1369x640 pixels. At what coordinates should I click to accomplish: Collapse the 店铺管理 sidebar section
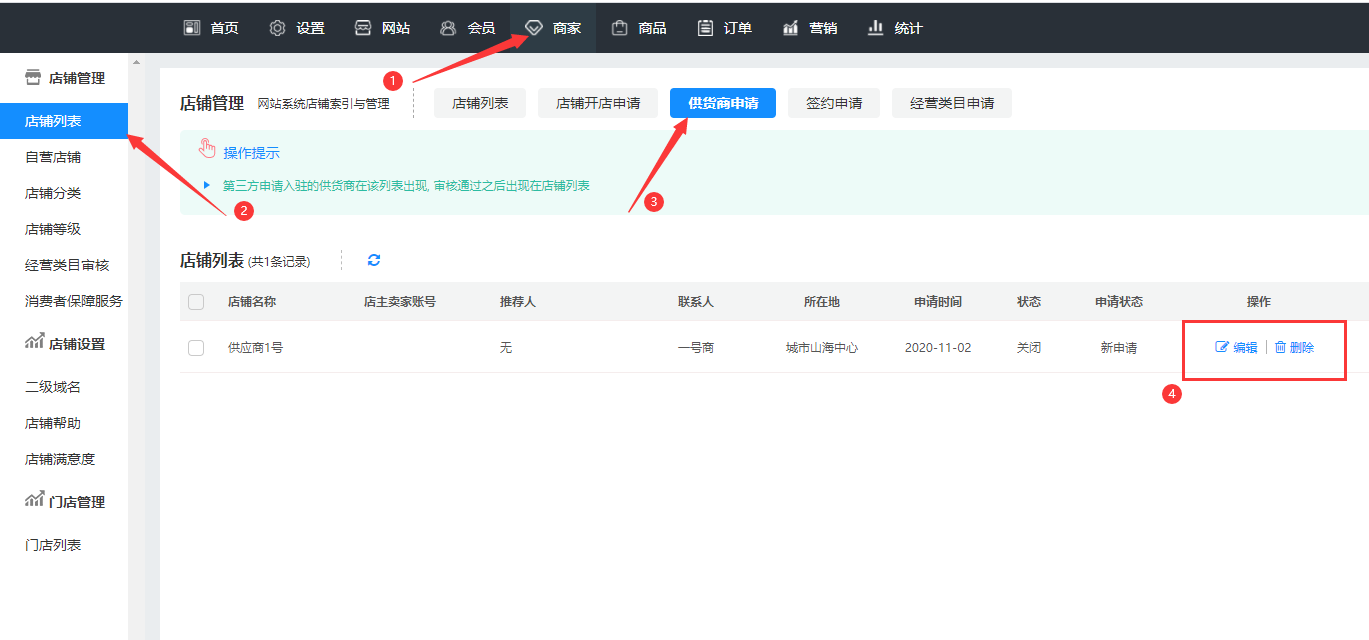65,78
